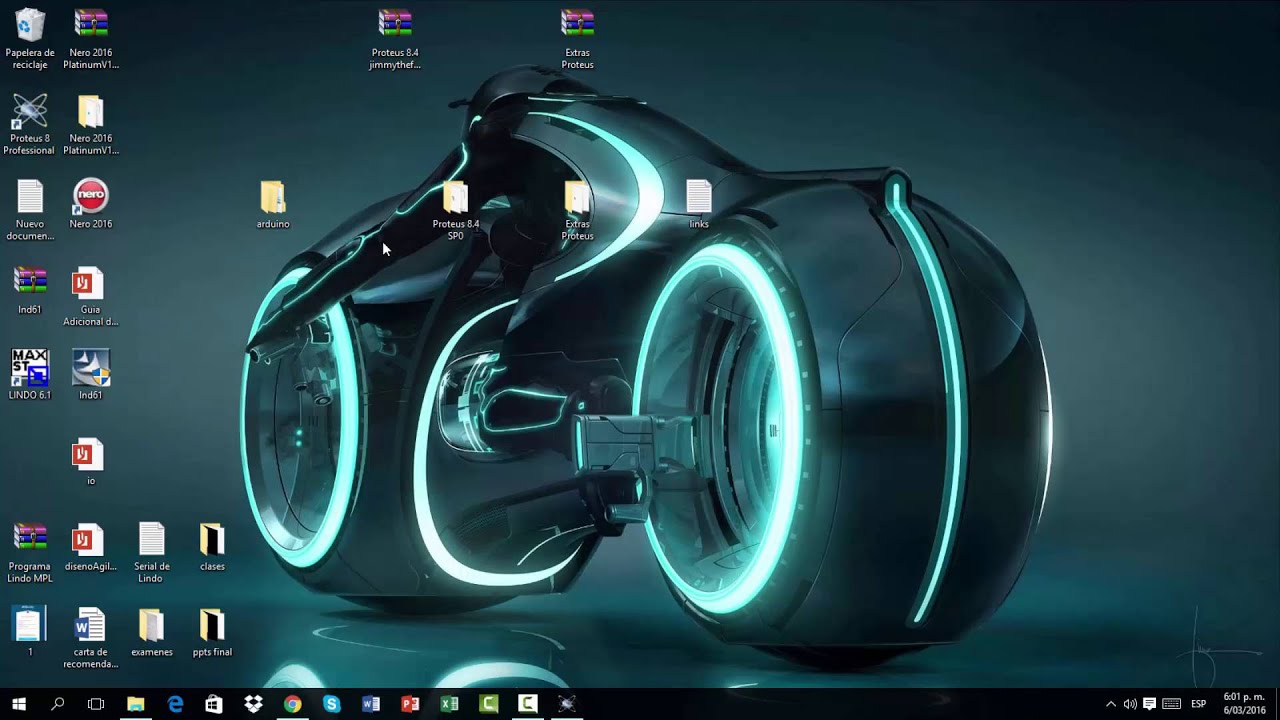This screenshot has height=720, width=1280.
Task: Open Word from the taskbar
Action: (371, 704)
